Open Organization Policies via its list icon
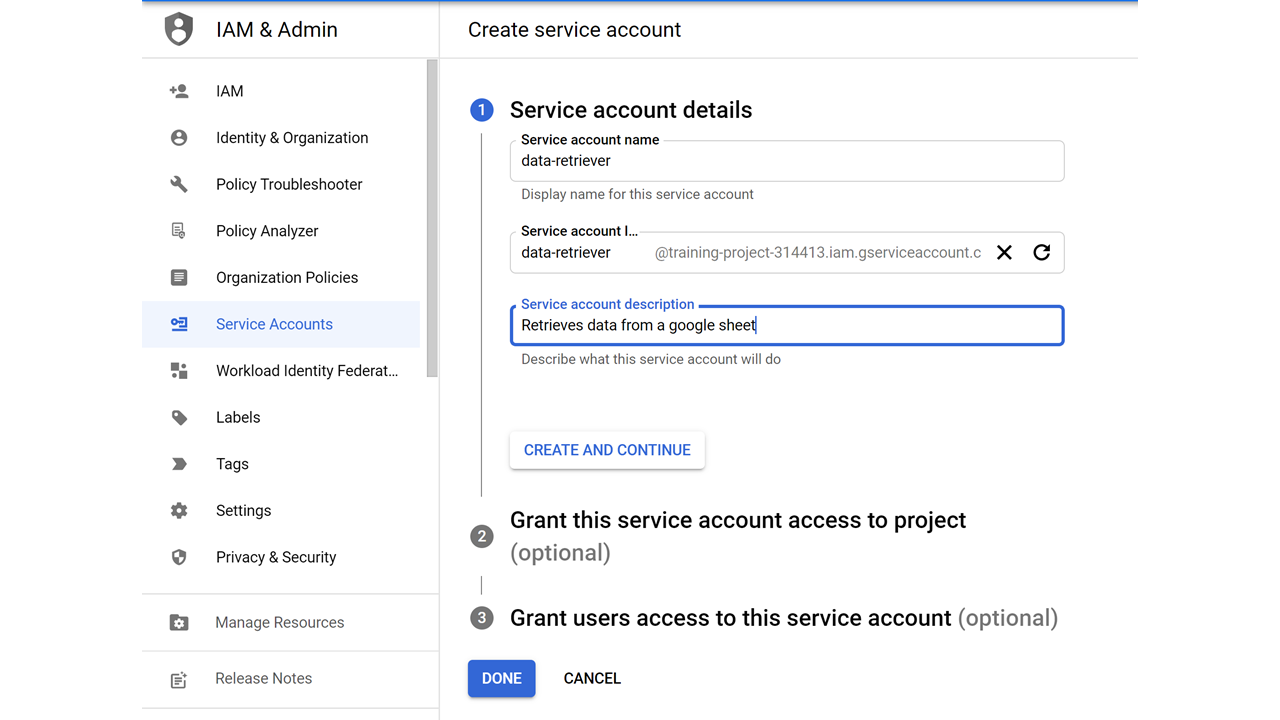Image resolution: width=1280 pixels, height=720 pixels. [x=178, y=277]
